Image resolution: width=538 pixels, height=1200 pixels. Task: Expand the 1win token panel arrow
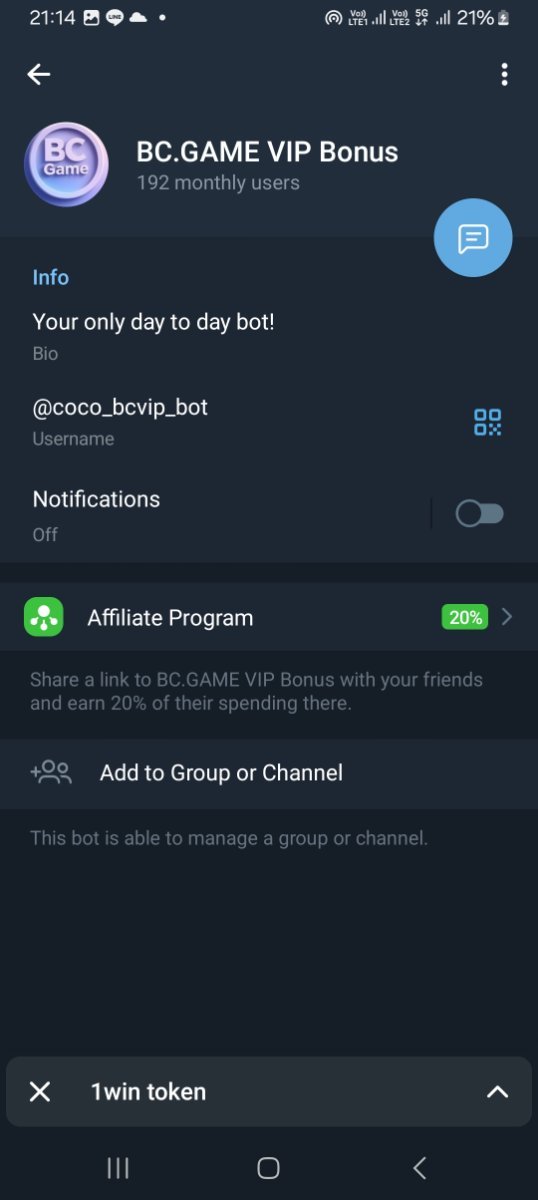pyautogui.click(x=497, y=1092)
